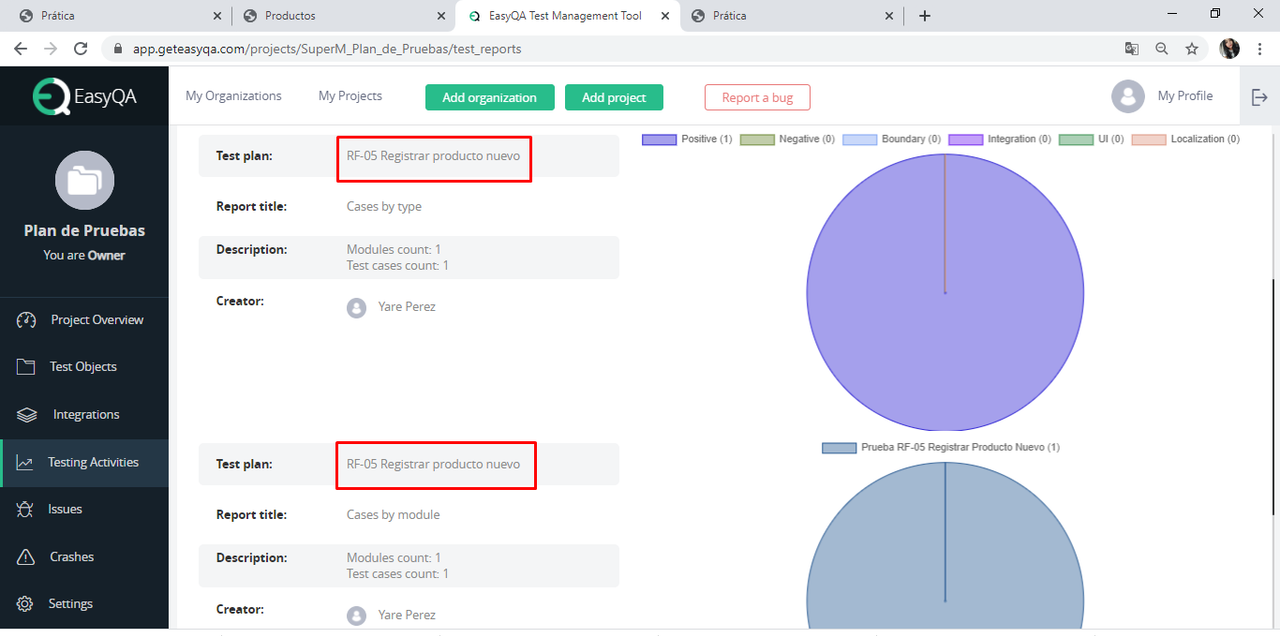This screenshot has height=636, width=1280.
Task: Open Crashes in sidebar
Action: 84,557
